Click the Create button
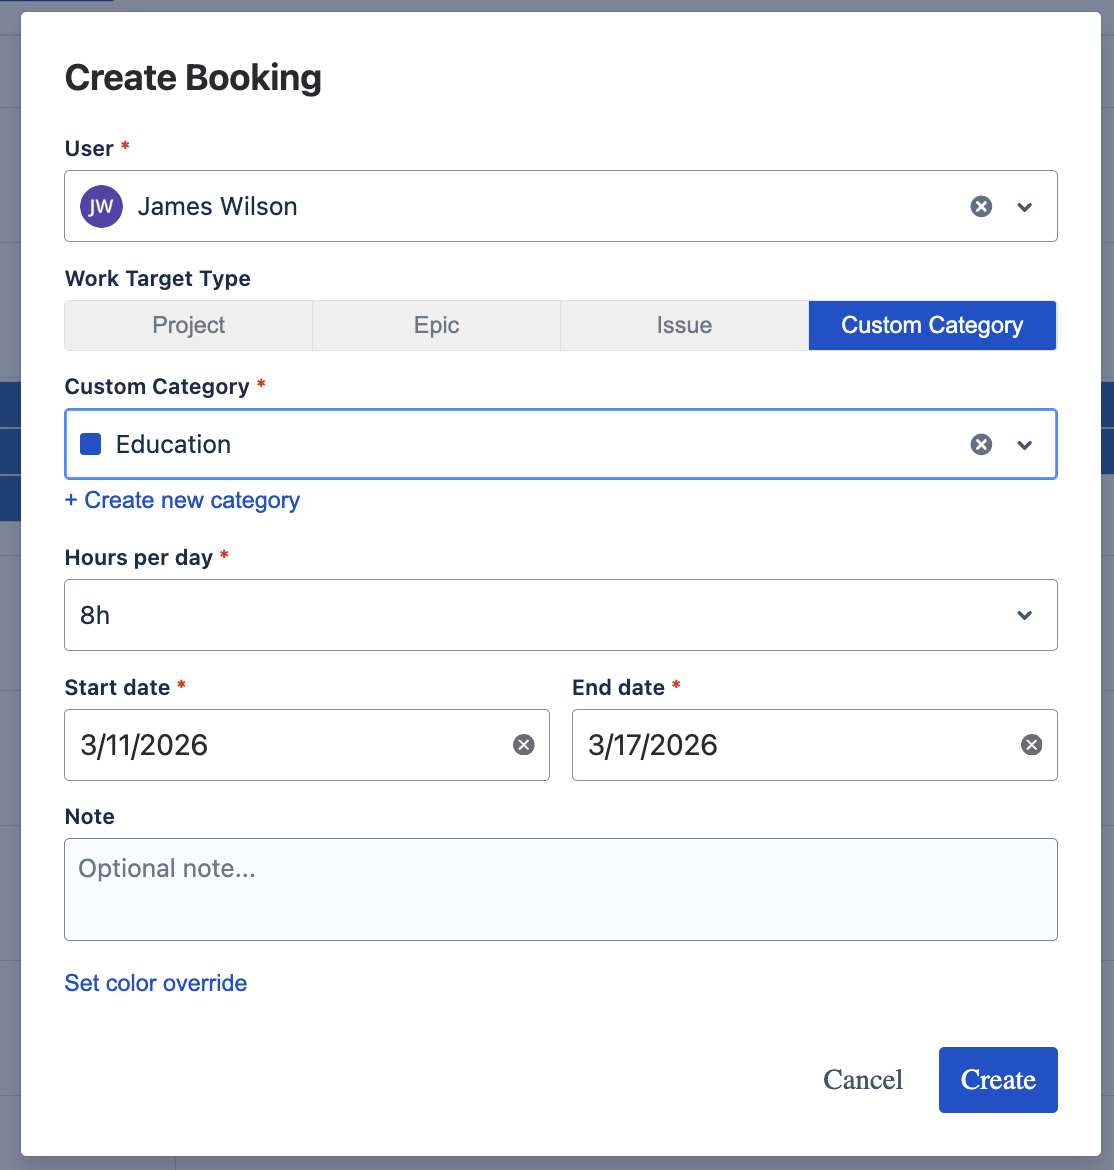The width and height of the screenshot is (1114, 1170). [997, 1080]
